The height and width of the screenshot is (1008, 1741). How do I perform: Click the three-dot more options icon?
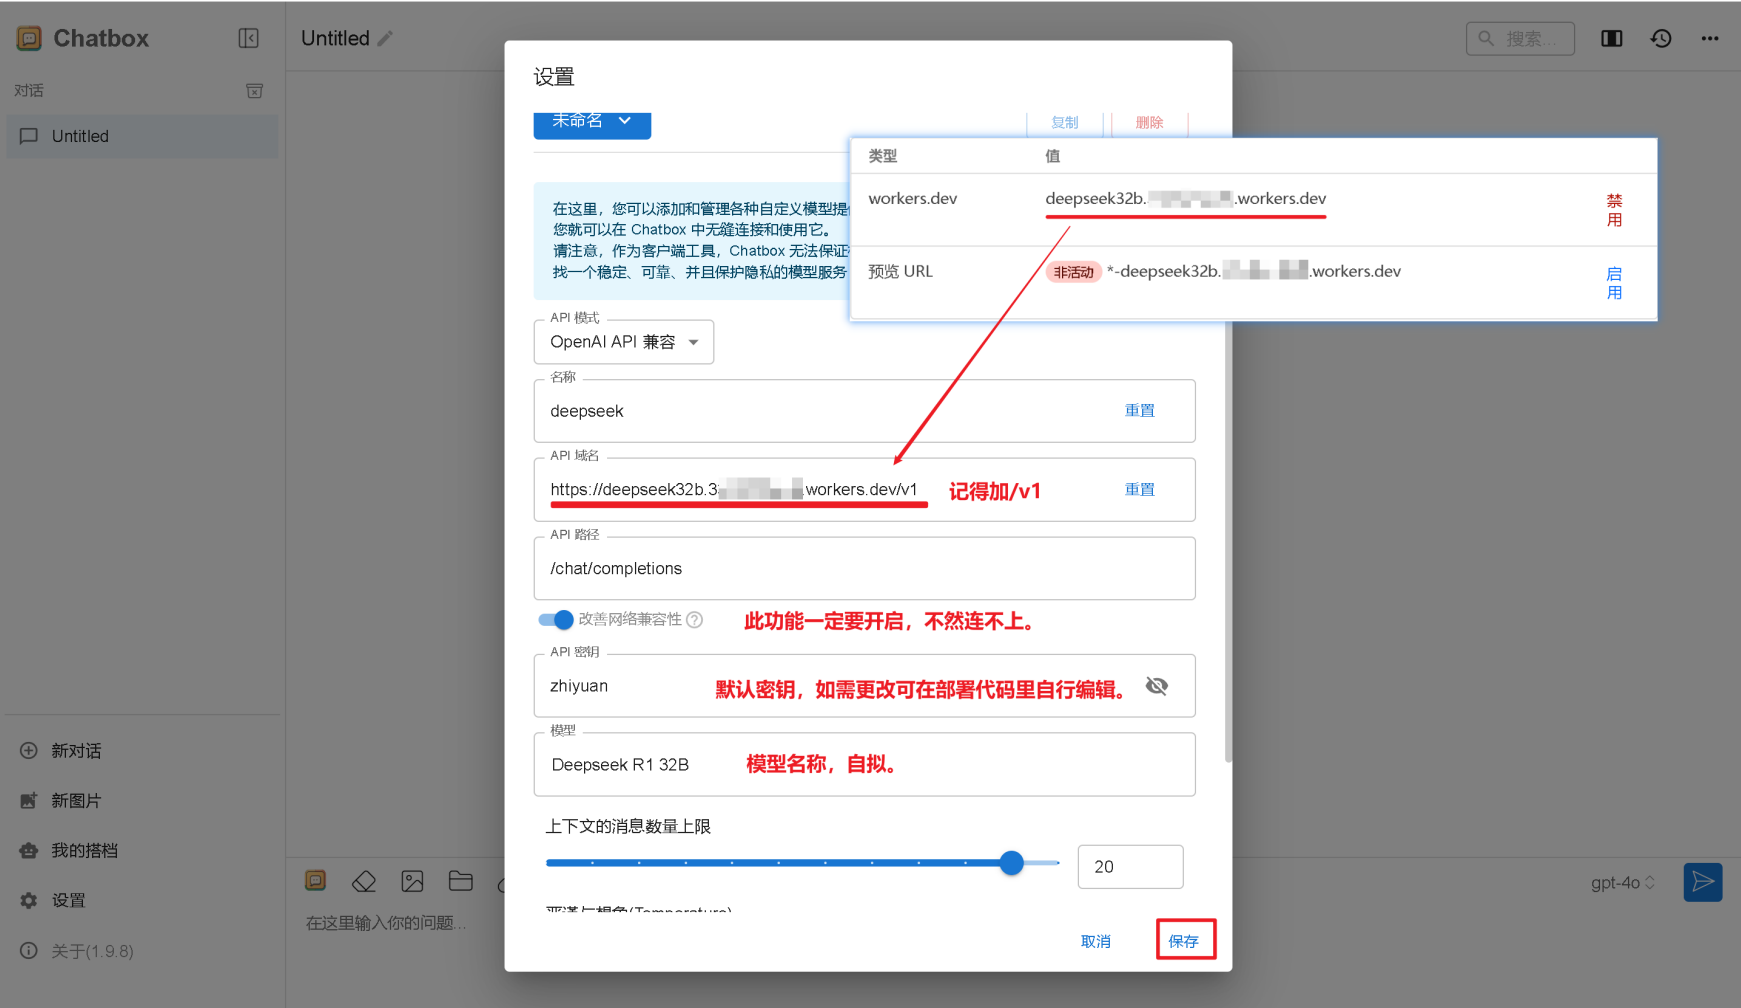1710,38
